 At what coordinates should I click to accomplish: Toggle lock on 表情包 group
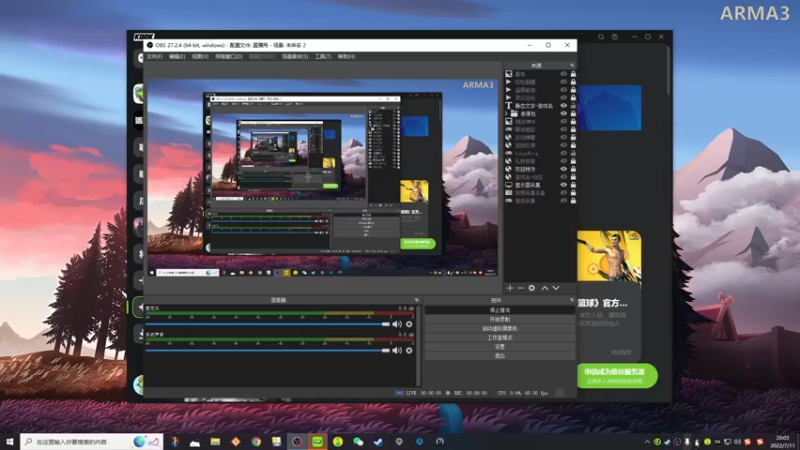(573, 113)
